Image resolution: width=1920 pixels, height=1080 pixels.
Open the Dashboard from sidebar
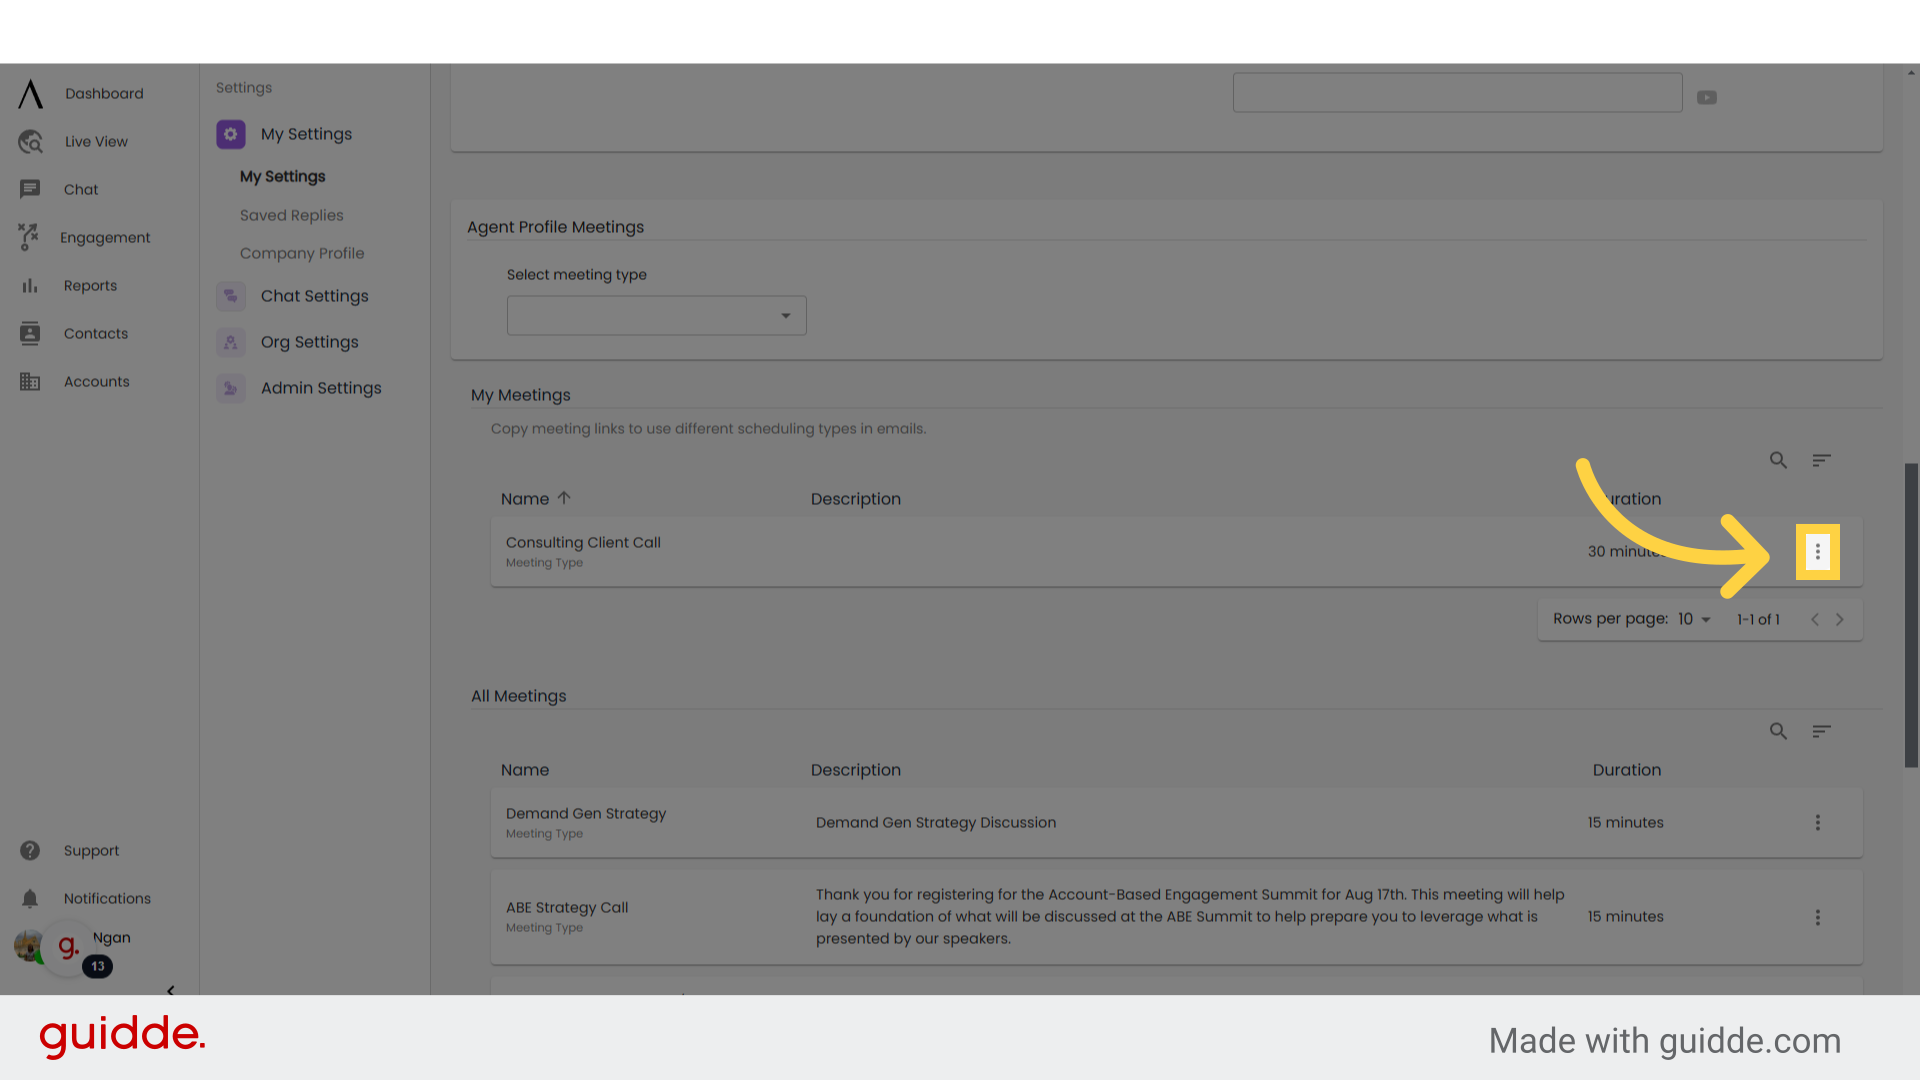coord(104,93)
